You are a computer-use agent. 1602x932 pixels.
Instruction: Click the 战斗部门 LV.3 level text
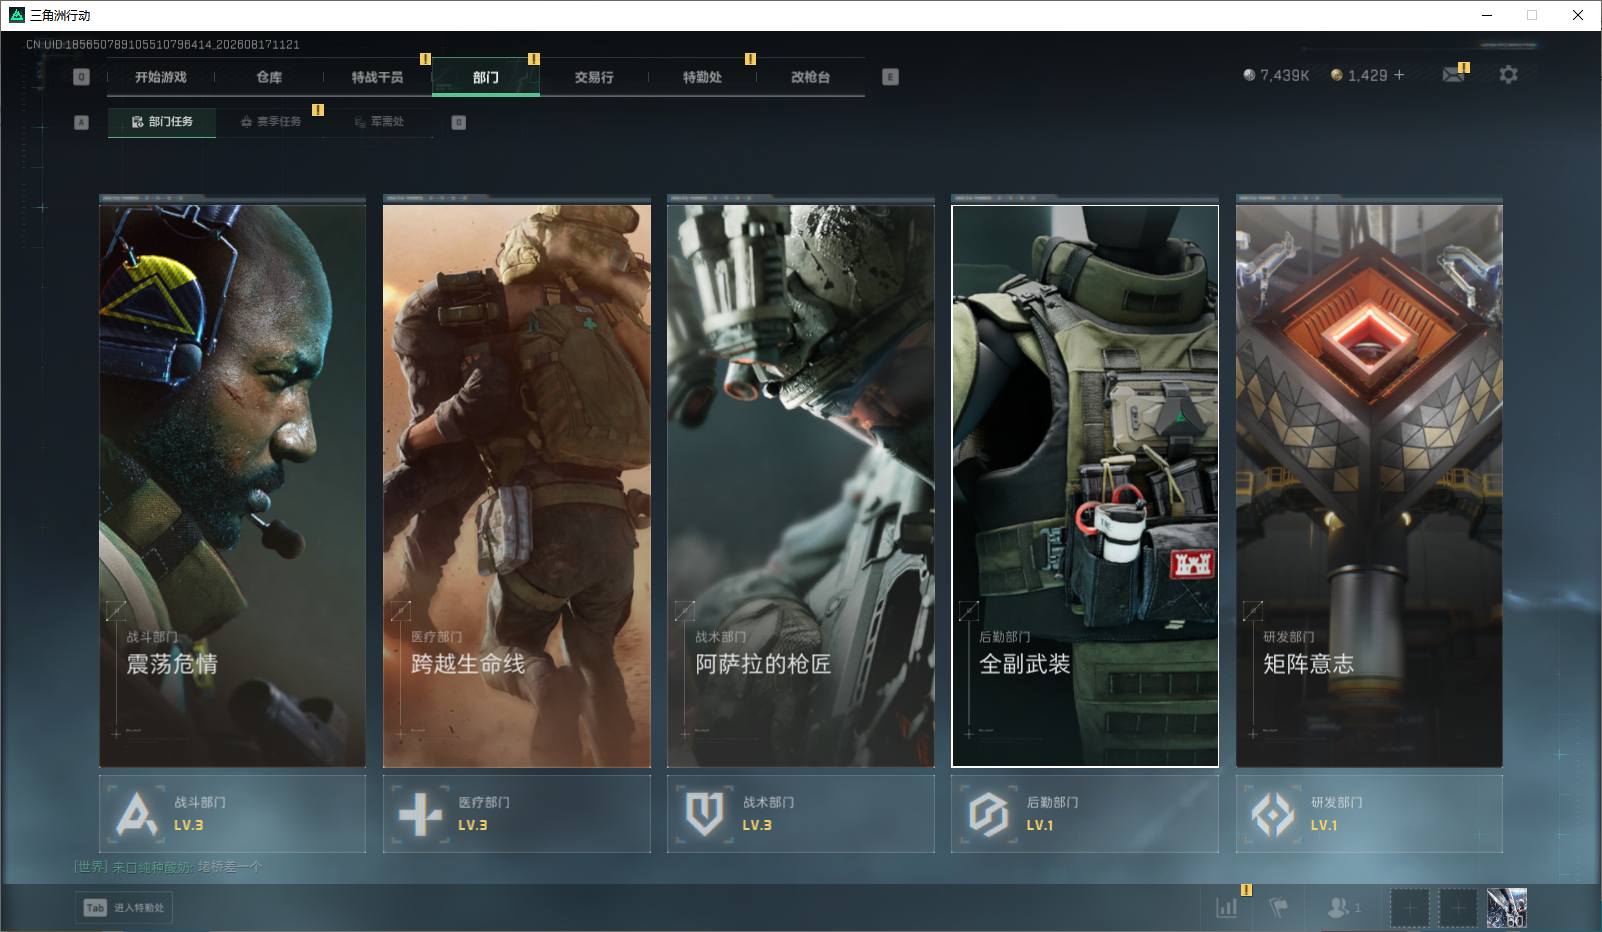point(189,825)
